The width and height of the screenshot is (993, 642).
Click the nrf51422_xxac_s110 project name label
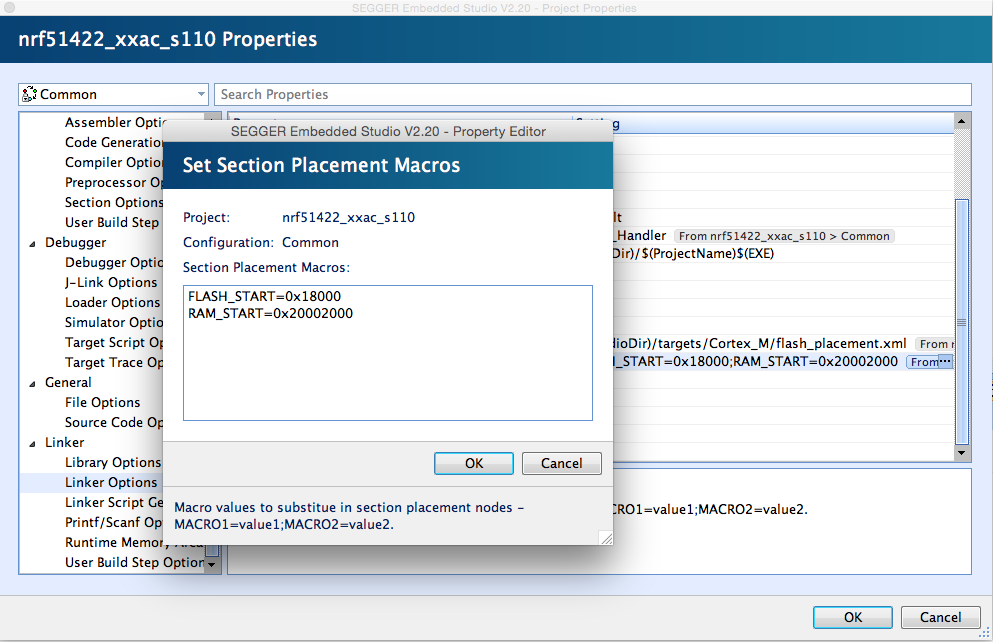click(x=348, y=217)
